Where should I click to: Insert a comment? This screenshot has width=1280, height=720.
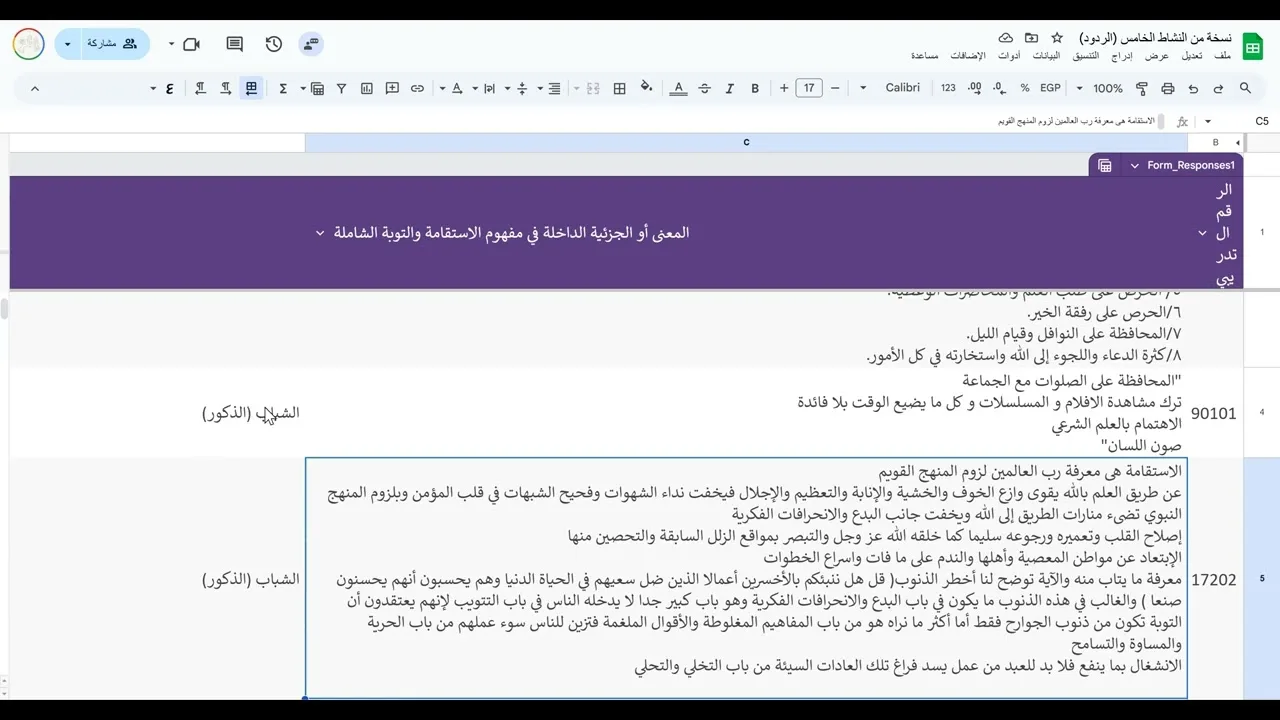(x=392, y=88)
